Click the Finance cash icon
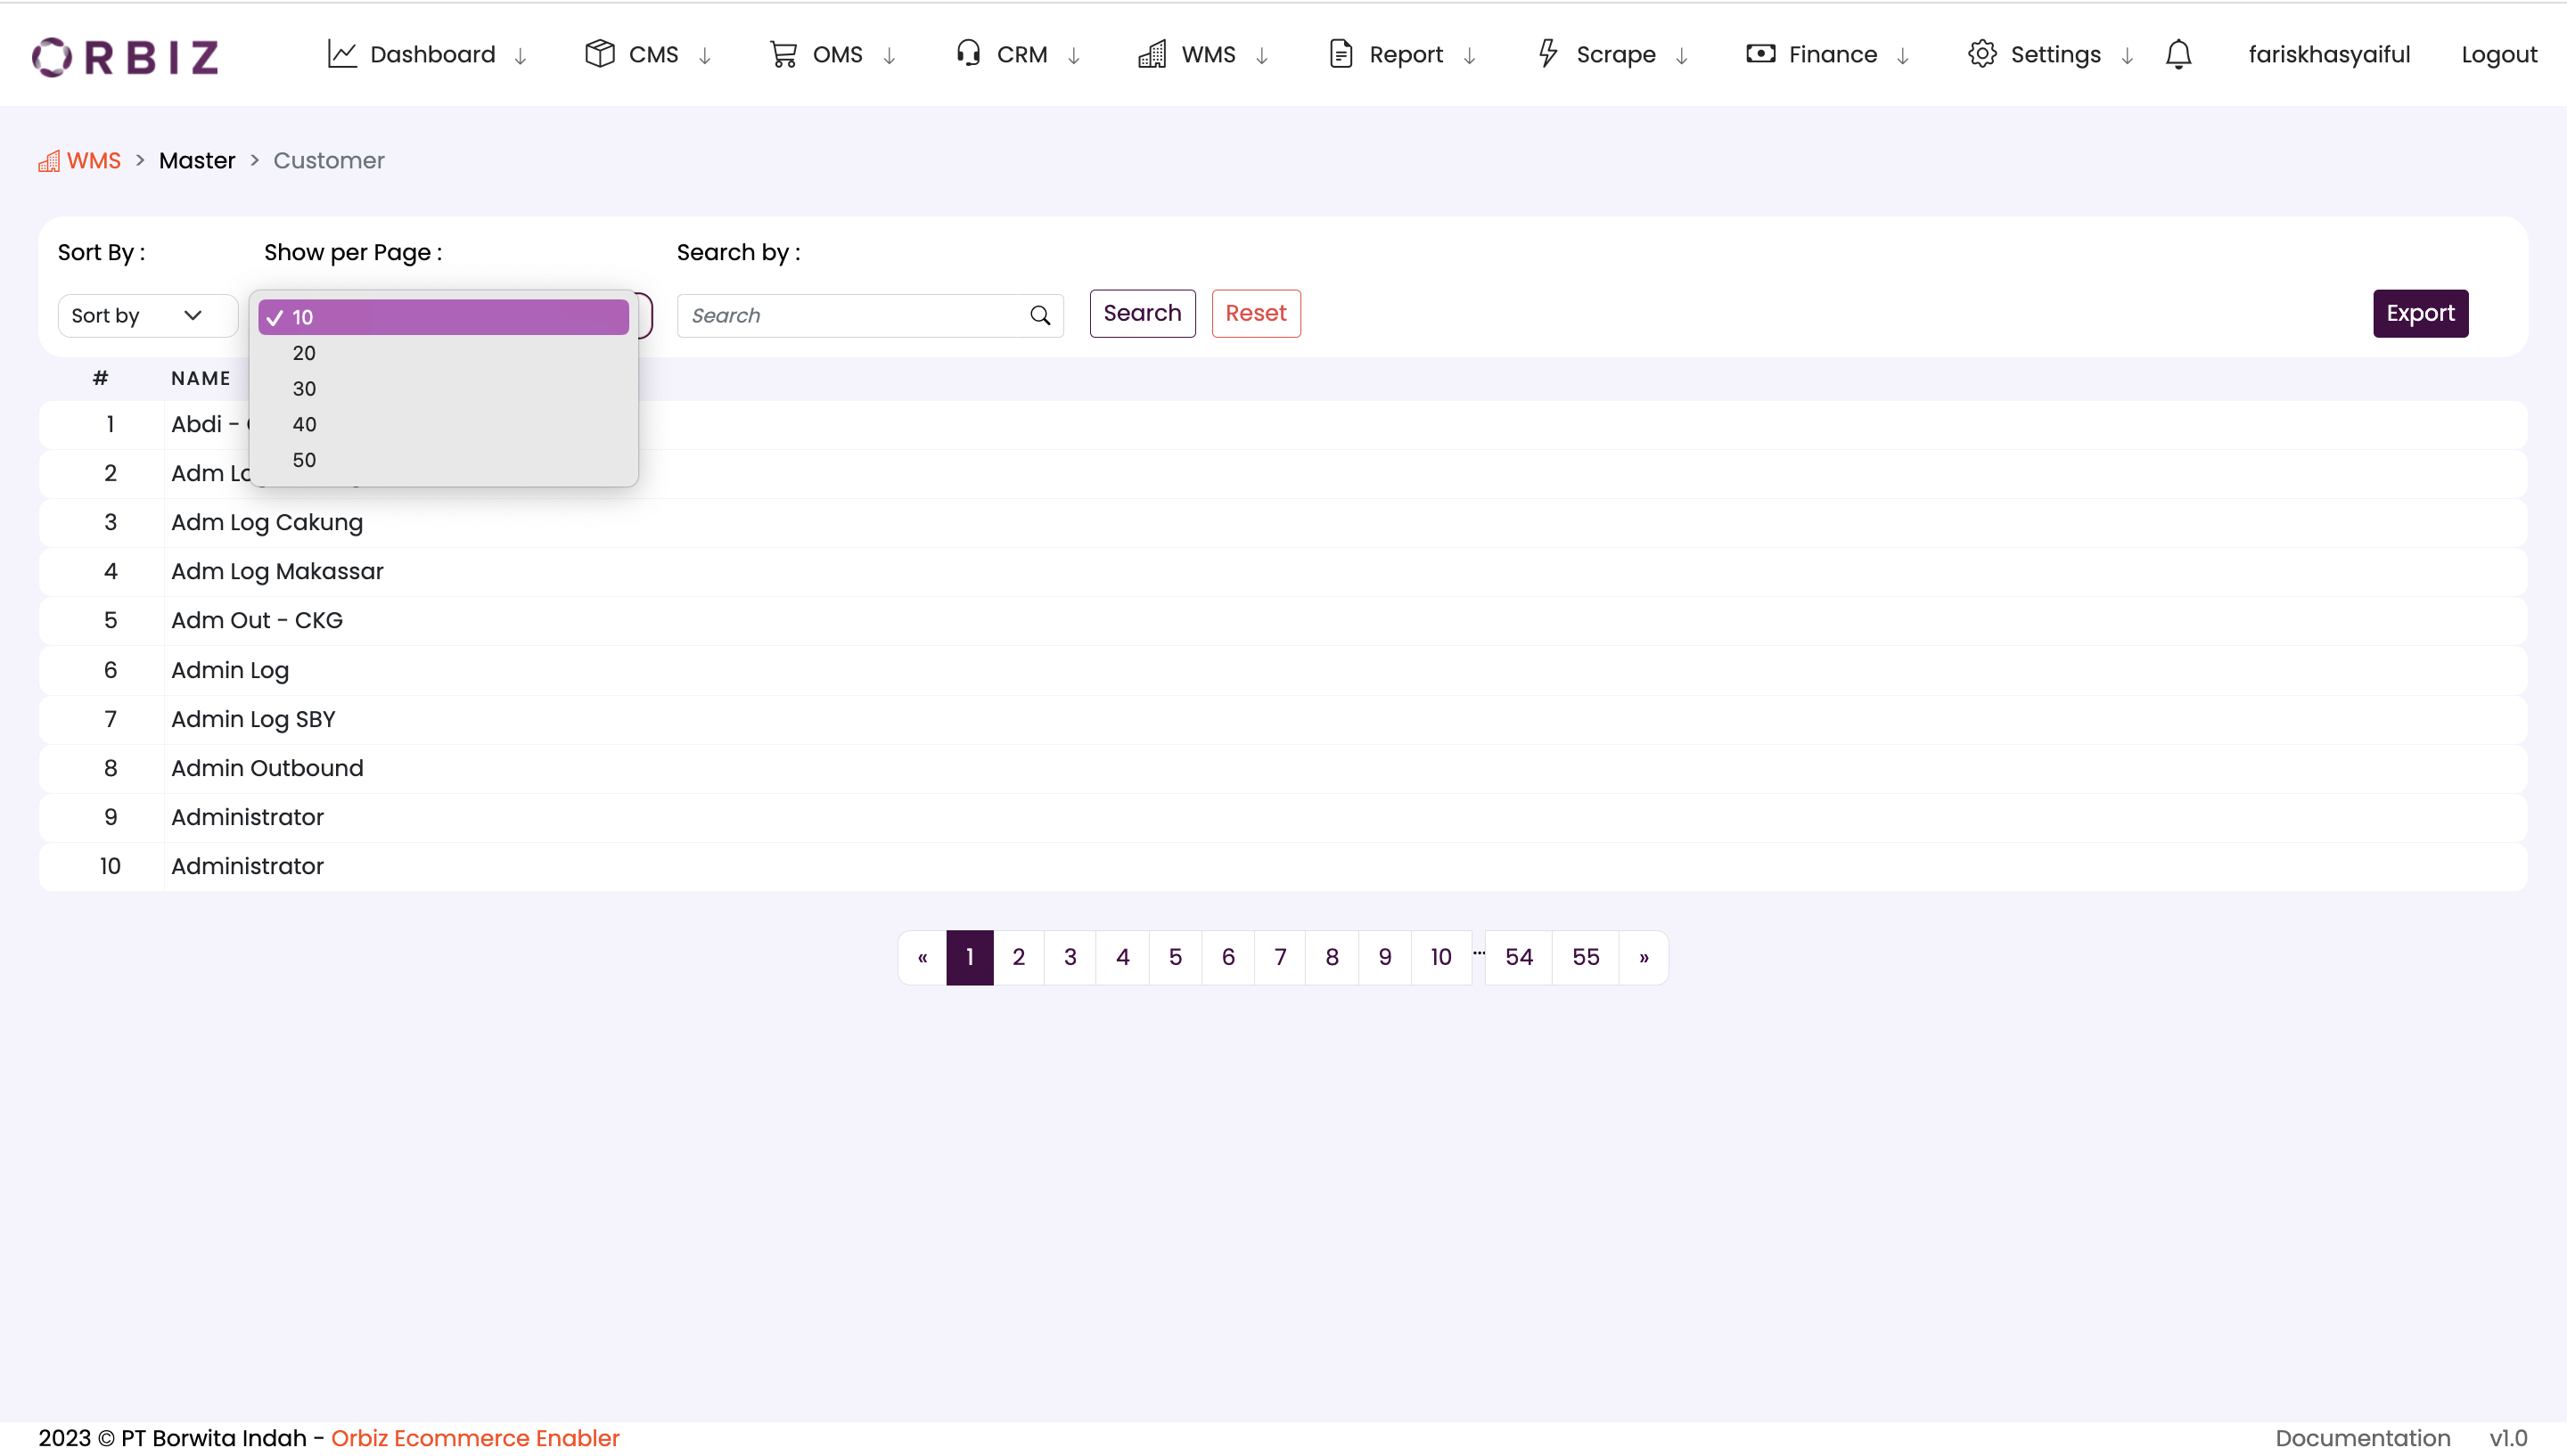 (x=1761, y=54)
